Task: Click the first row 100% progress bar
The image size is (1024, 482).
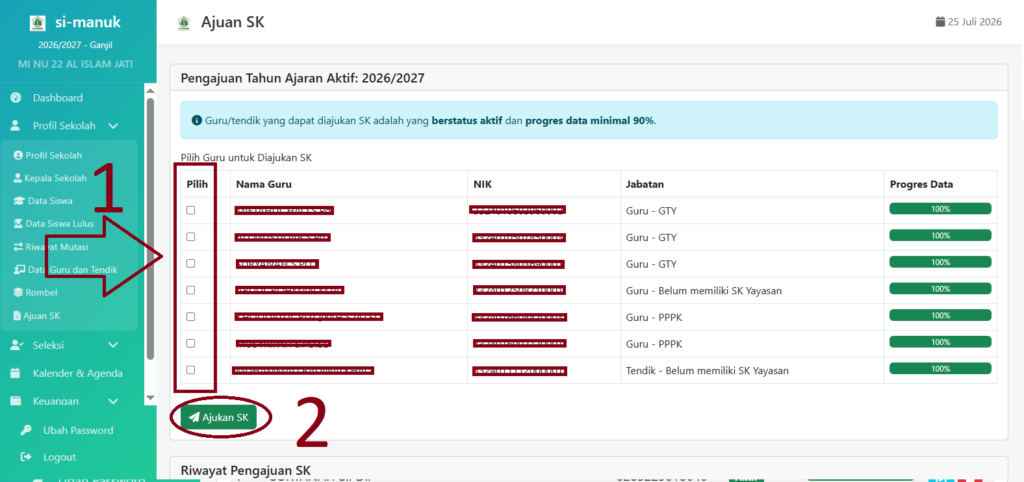Action: tap(940, 209)
